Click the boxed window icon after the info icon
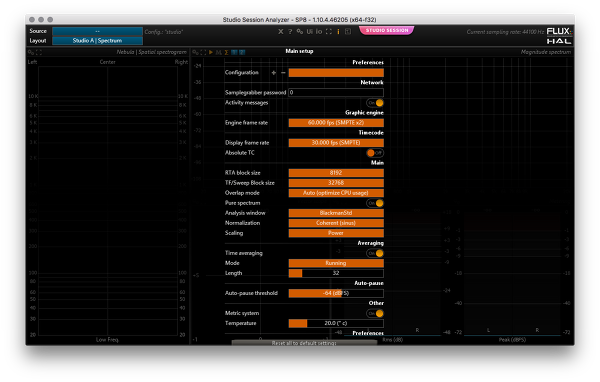Viewport: 600px width, 382px height. 348,32
